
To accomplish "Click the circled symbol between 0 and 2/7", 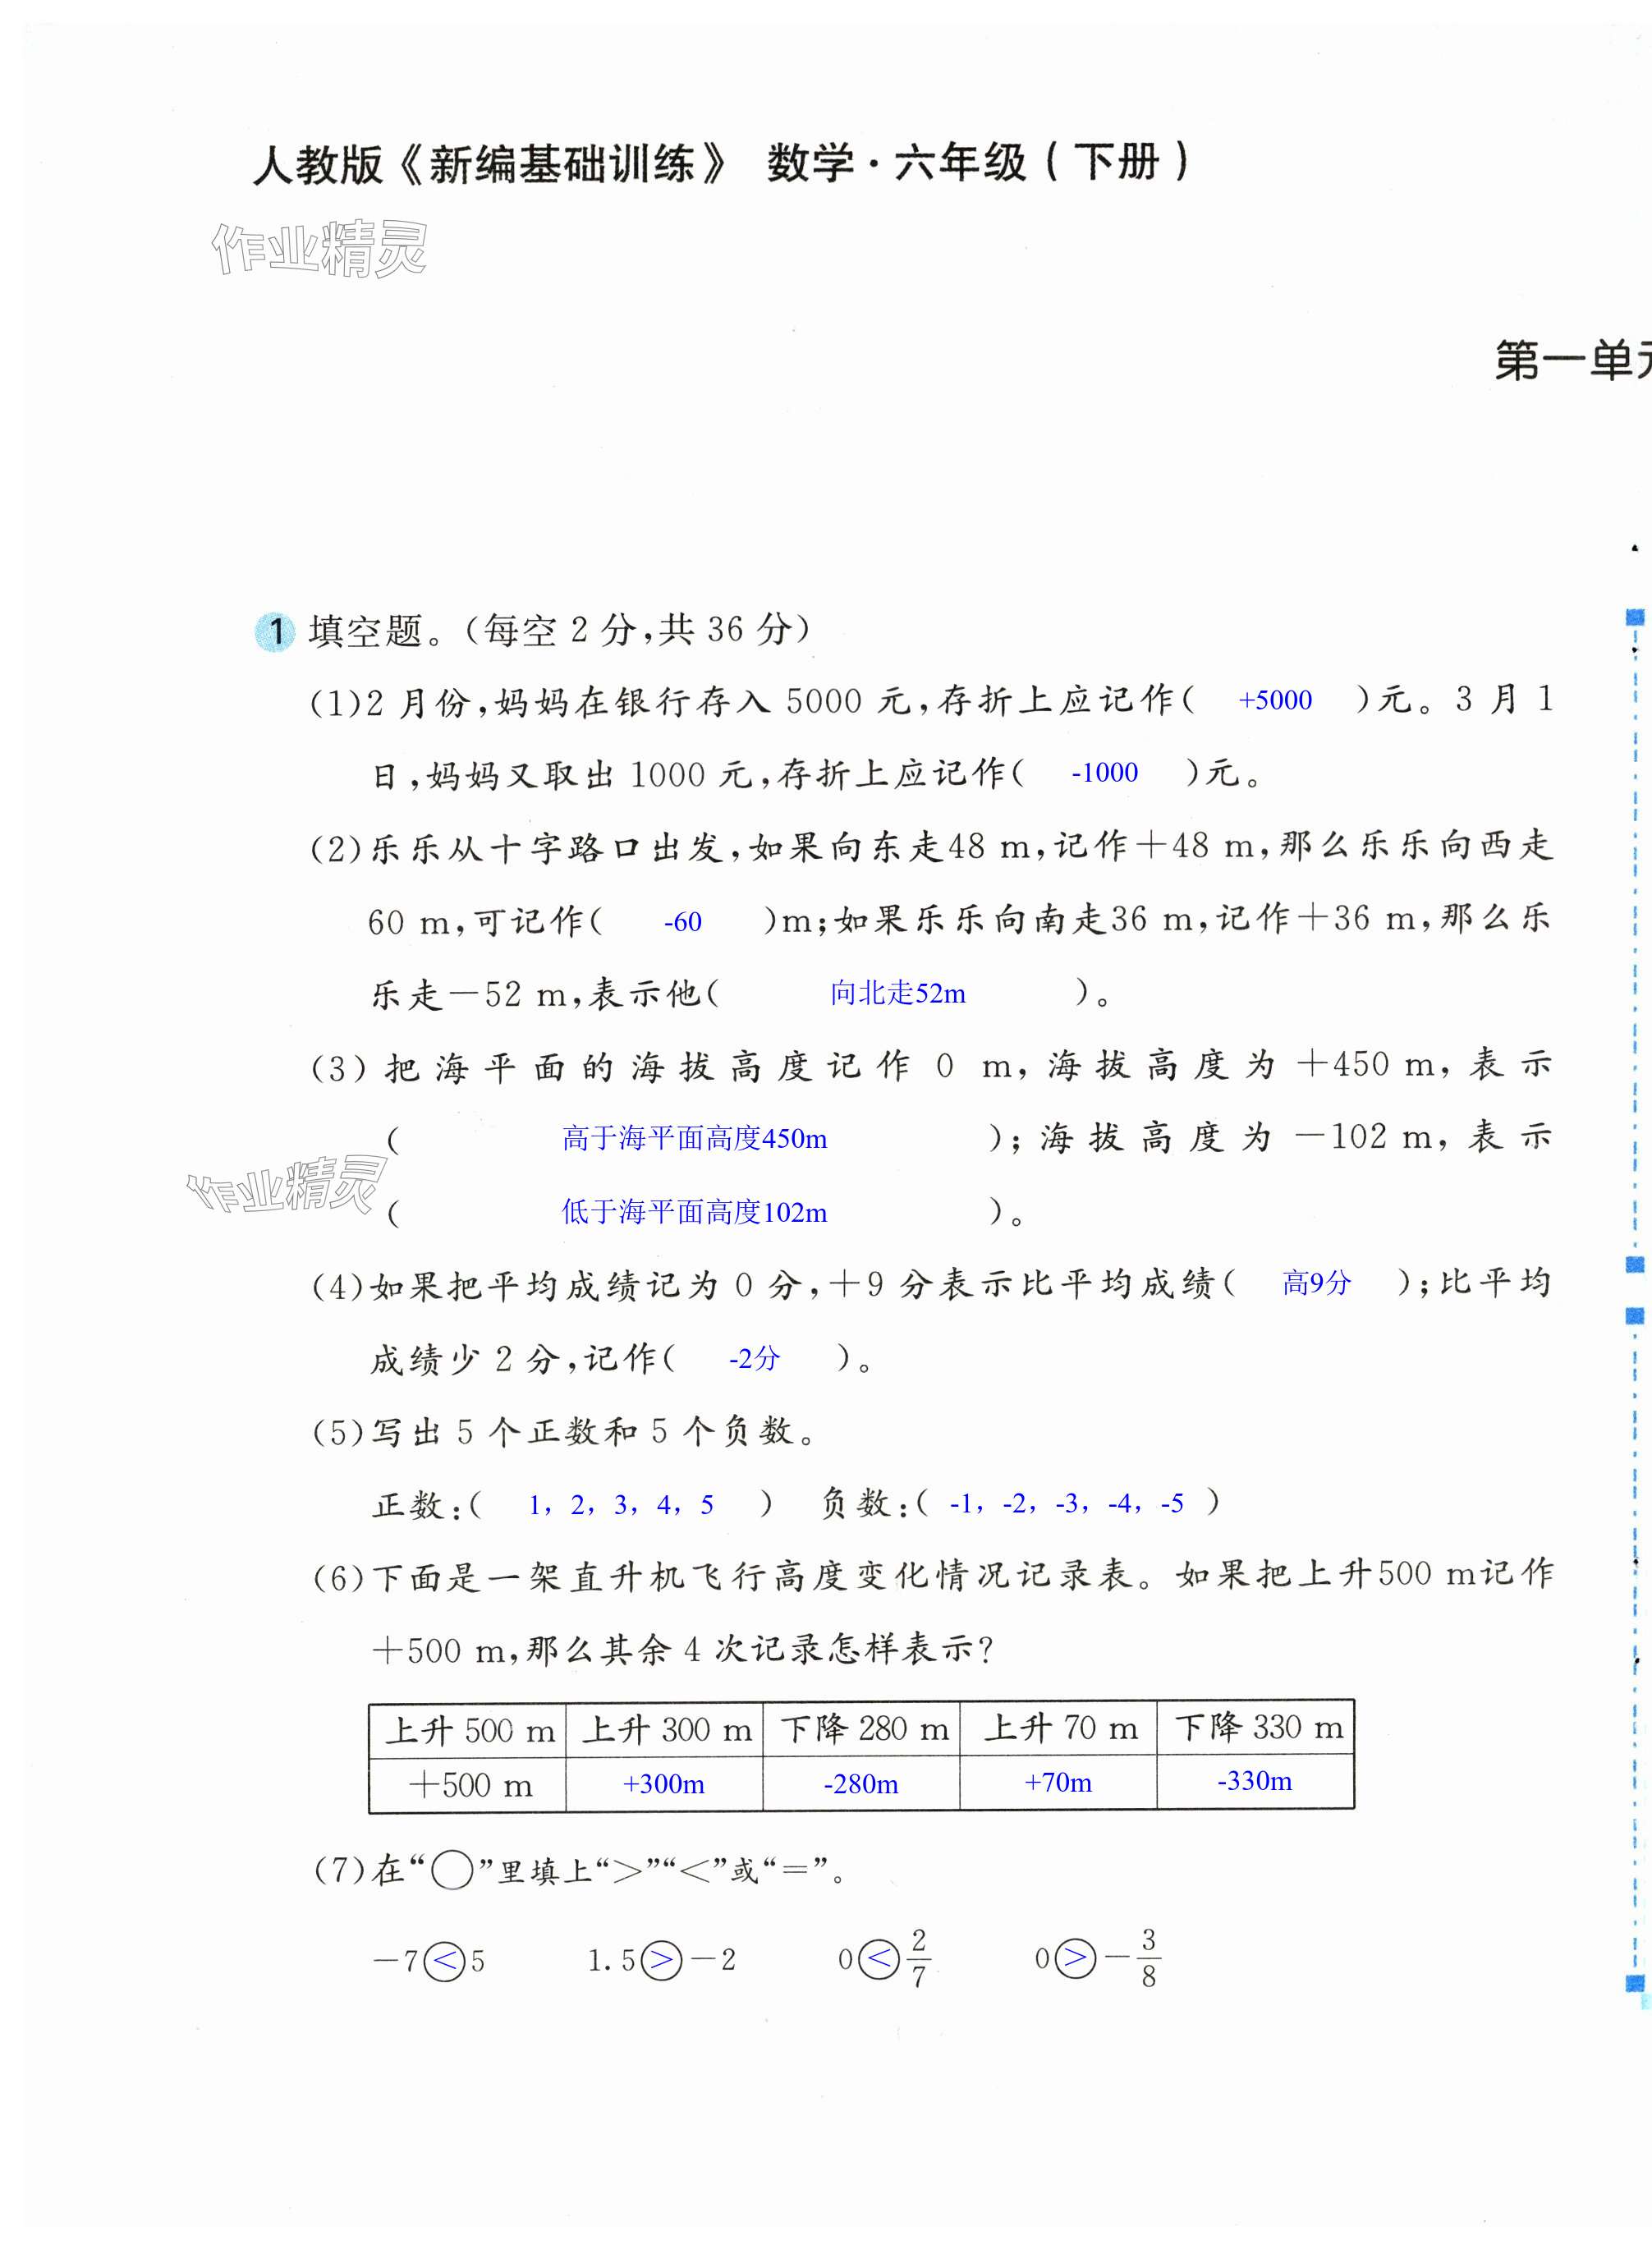I will point(880,1958).
